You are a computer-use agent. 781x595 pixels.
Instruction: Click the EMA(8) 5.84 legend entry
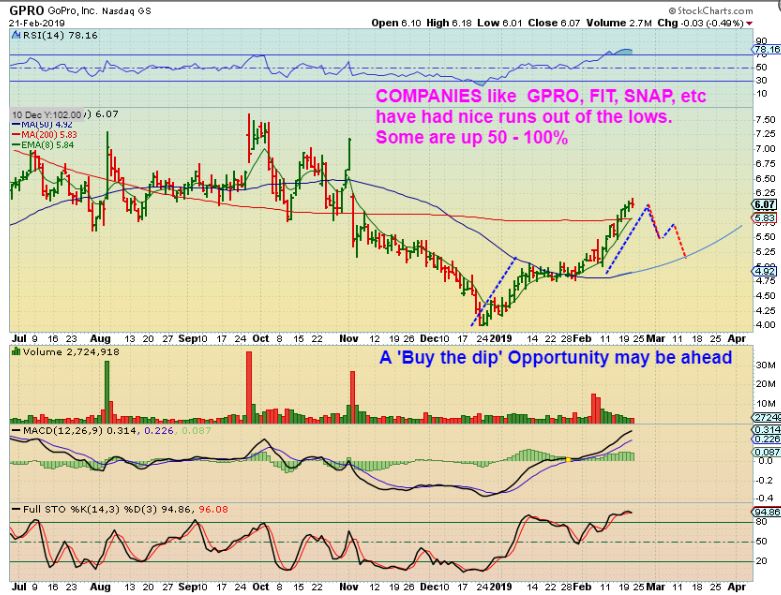[x=44, y=144]
